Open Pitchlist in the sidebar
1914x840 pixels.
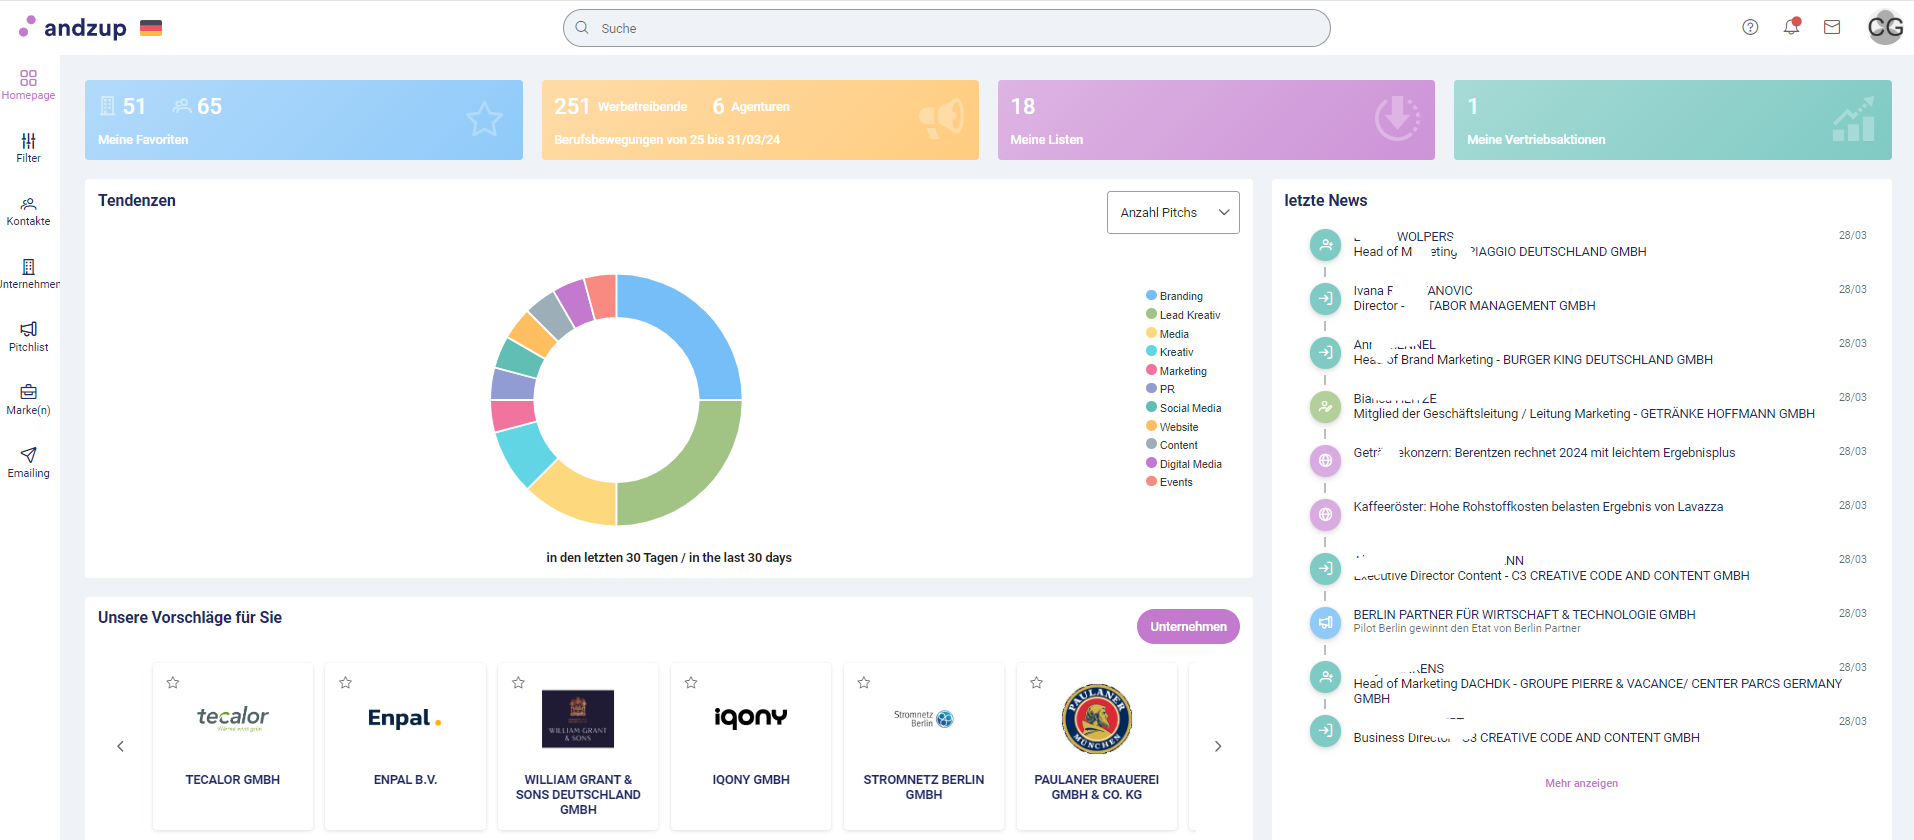click(28, 337)
